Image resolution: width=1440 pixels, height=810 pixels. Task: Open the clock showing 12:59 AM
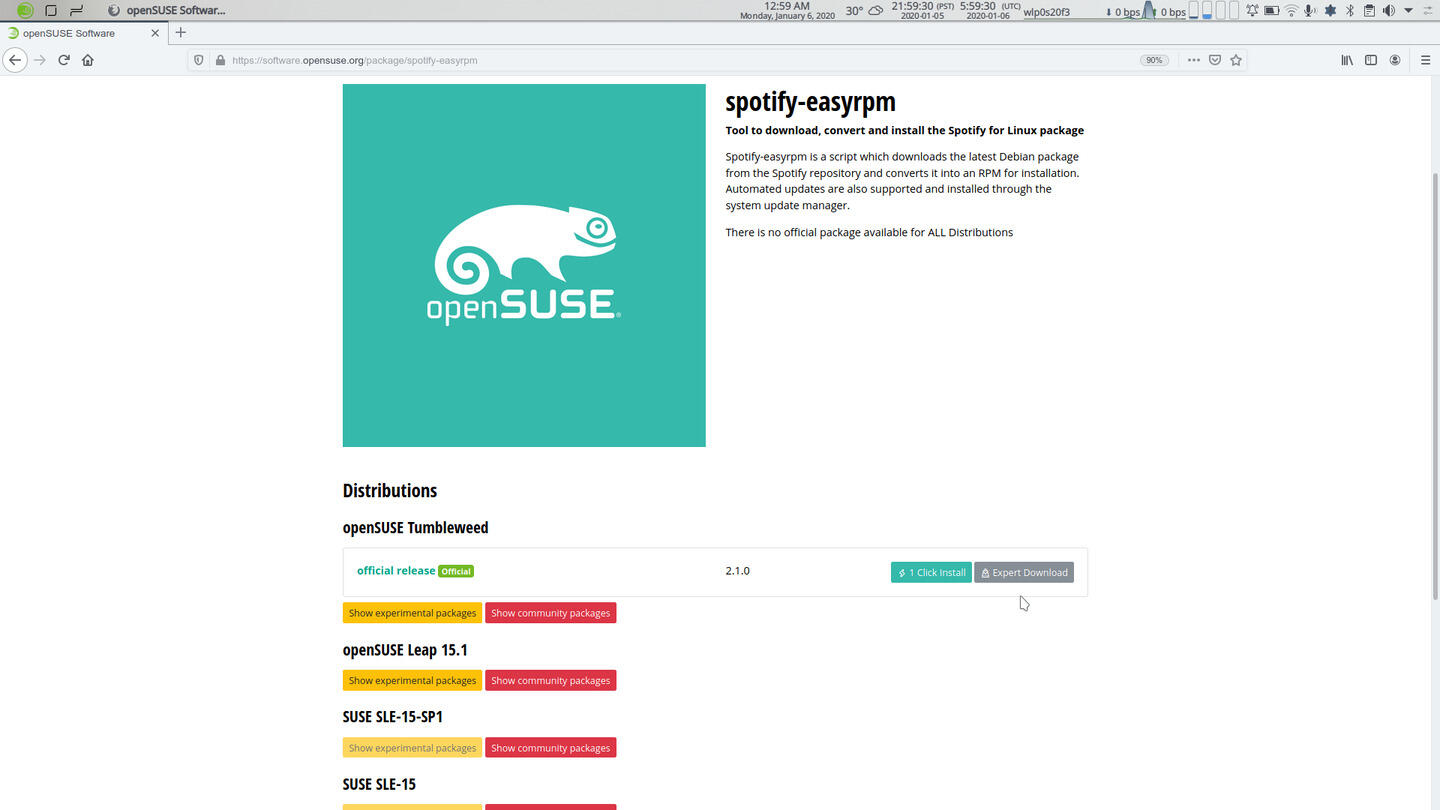pyautogui.click(x=787, y=10)
